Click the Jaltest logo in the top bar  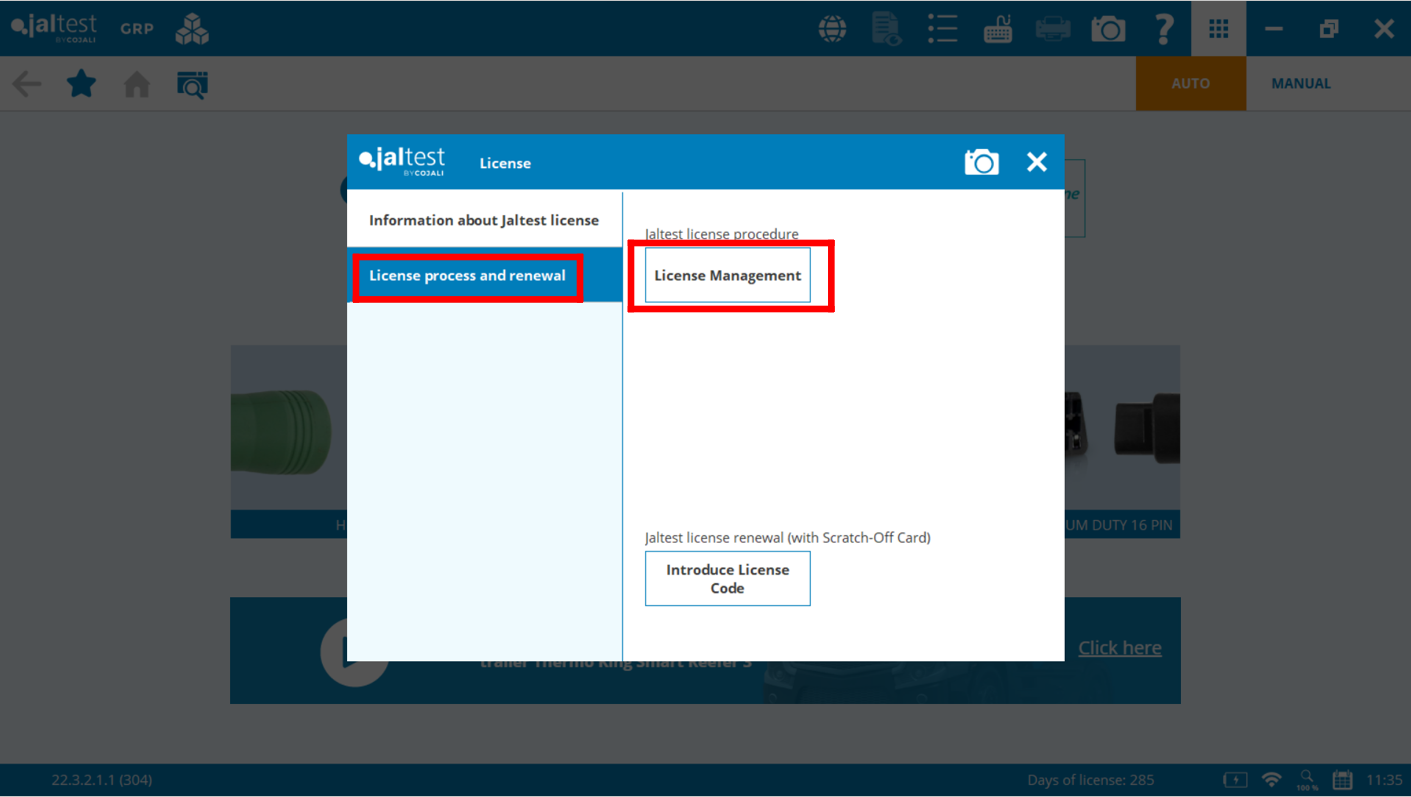coord(54,27)
